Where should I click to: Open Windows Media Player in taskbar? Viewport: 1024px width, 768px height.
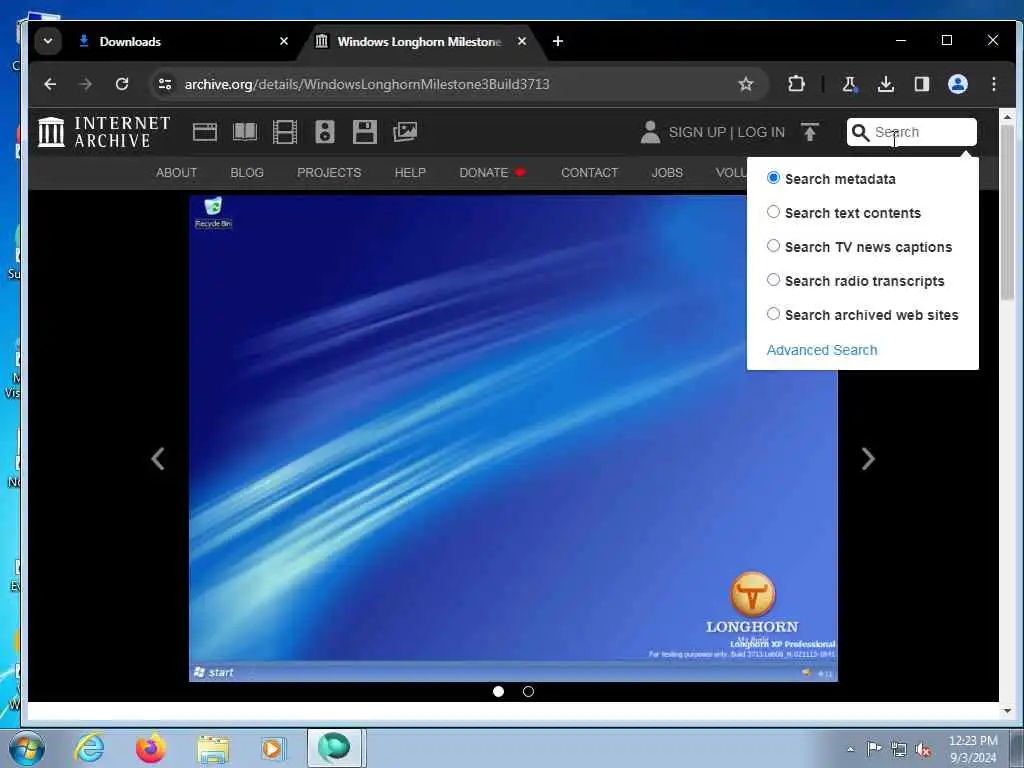tap(273, 748)
